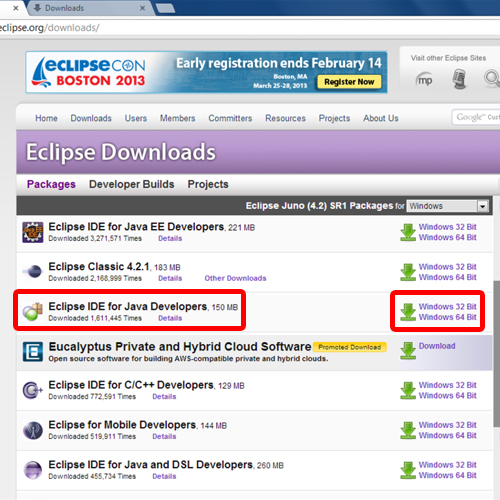Click Windows 32 Bit for Eclipse Classic

(x=448, y=267)
